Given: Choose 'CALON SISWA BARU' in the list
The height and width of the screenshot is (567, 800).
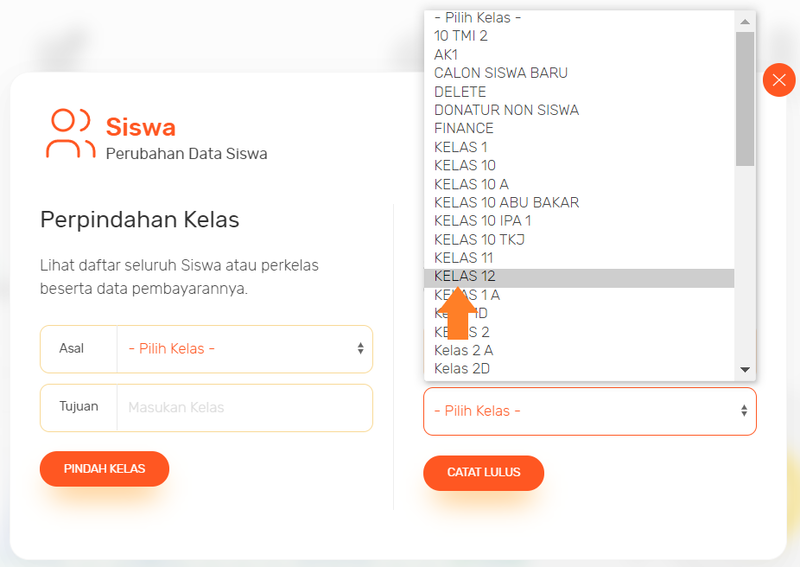Looking at the screenshot, I should [x=579, y=73].
